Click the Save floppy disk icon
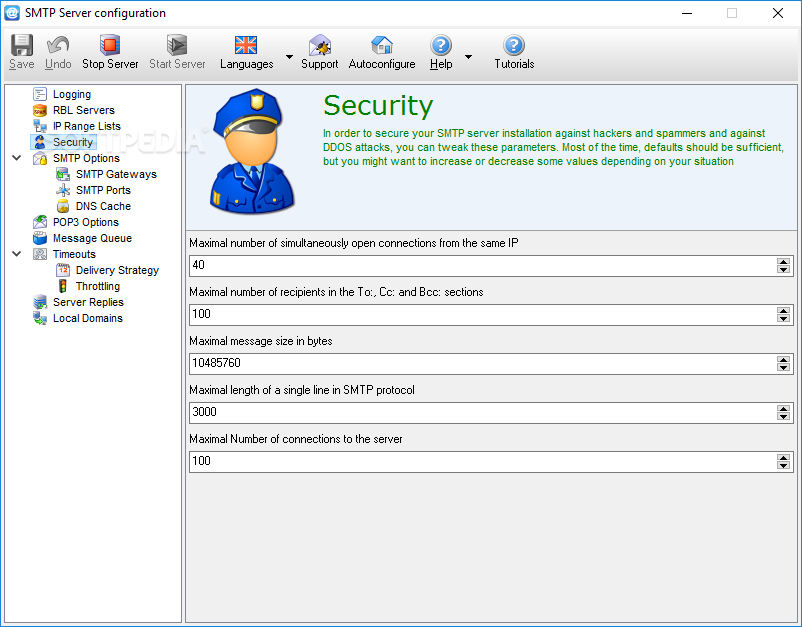Viewport: 802px width, 627px height. pyautogui.click(x=22, y=45)
